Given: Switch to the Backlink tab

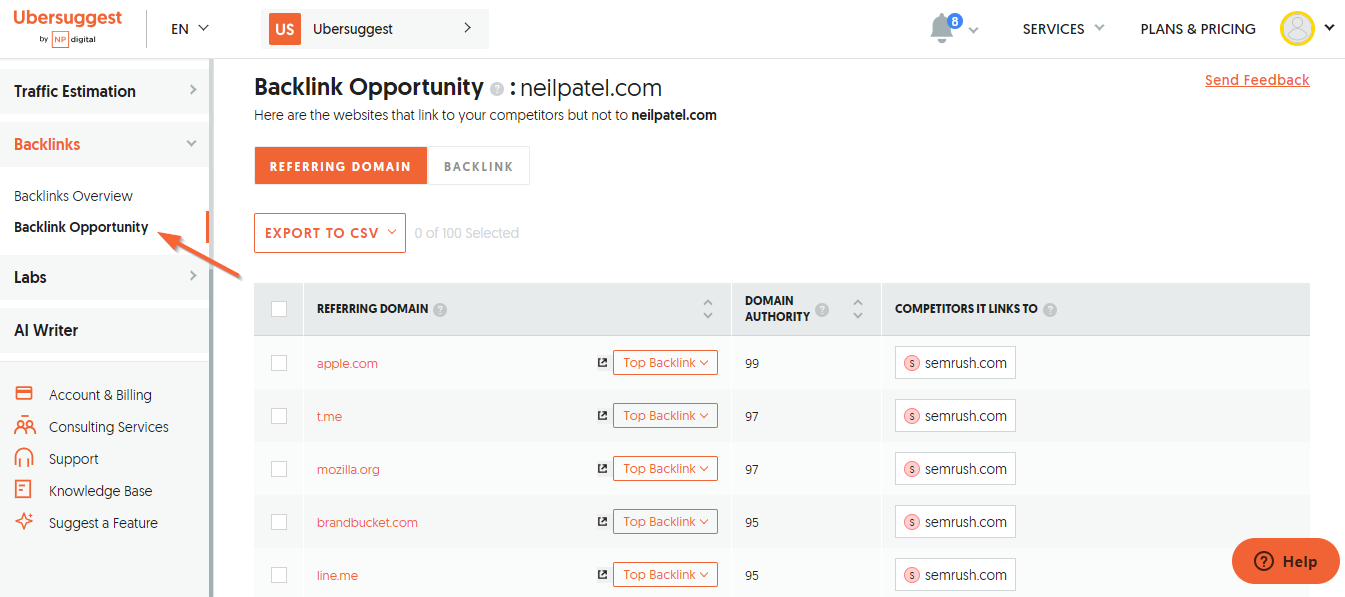Looking at the screenshot, I should coord(478,166).
